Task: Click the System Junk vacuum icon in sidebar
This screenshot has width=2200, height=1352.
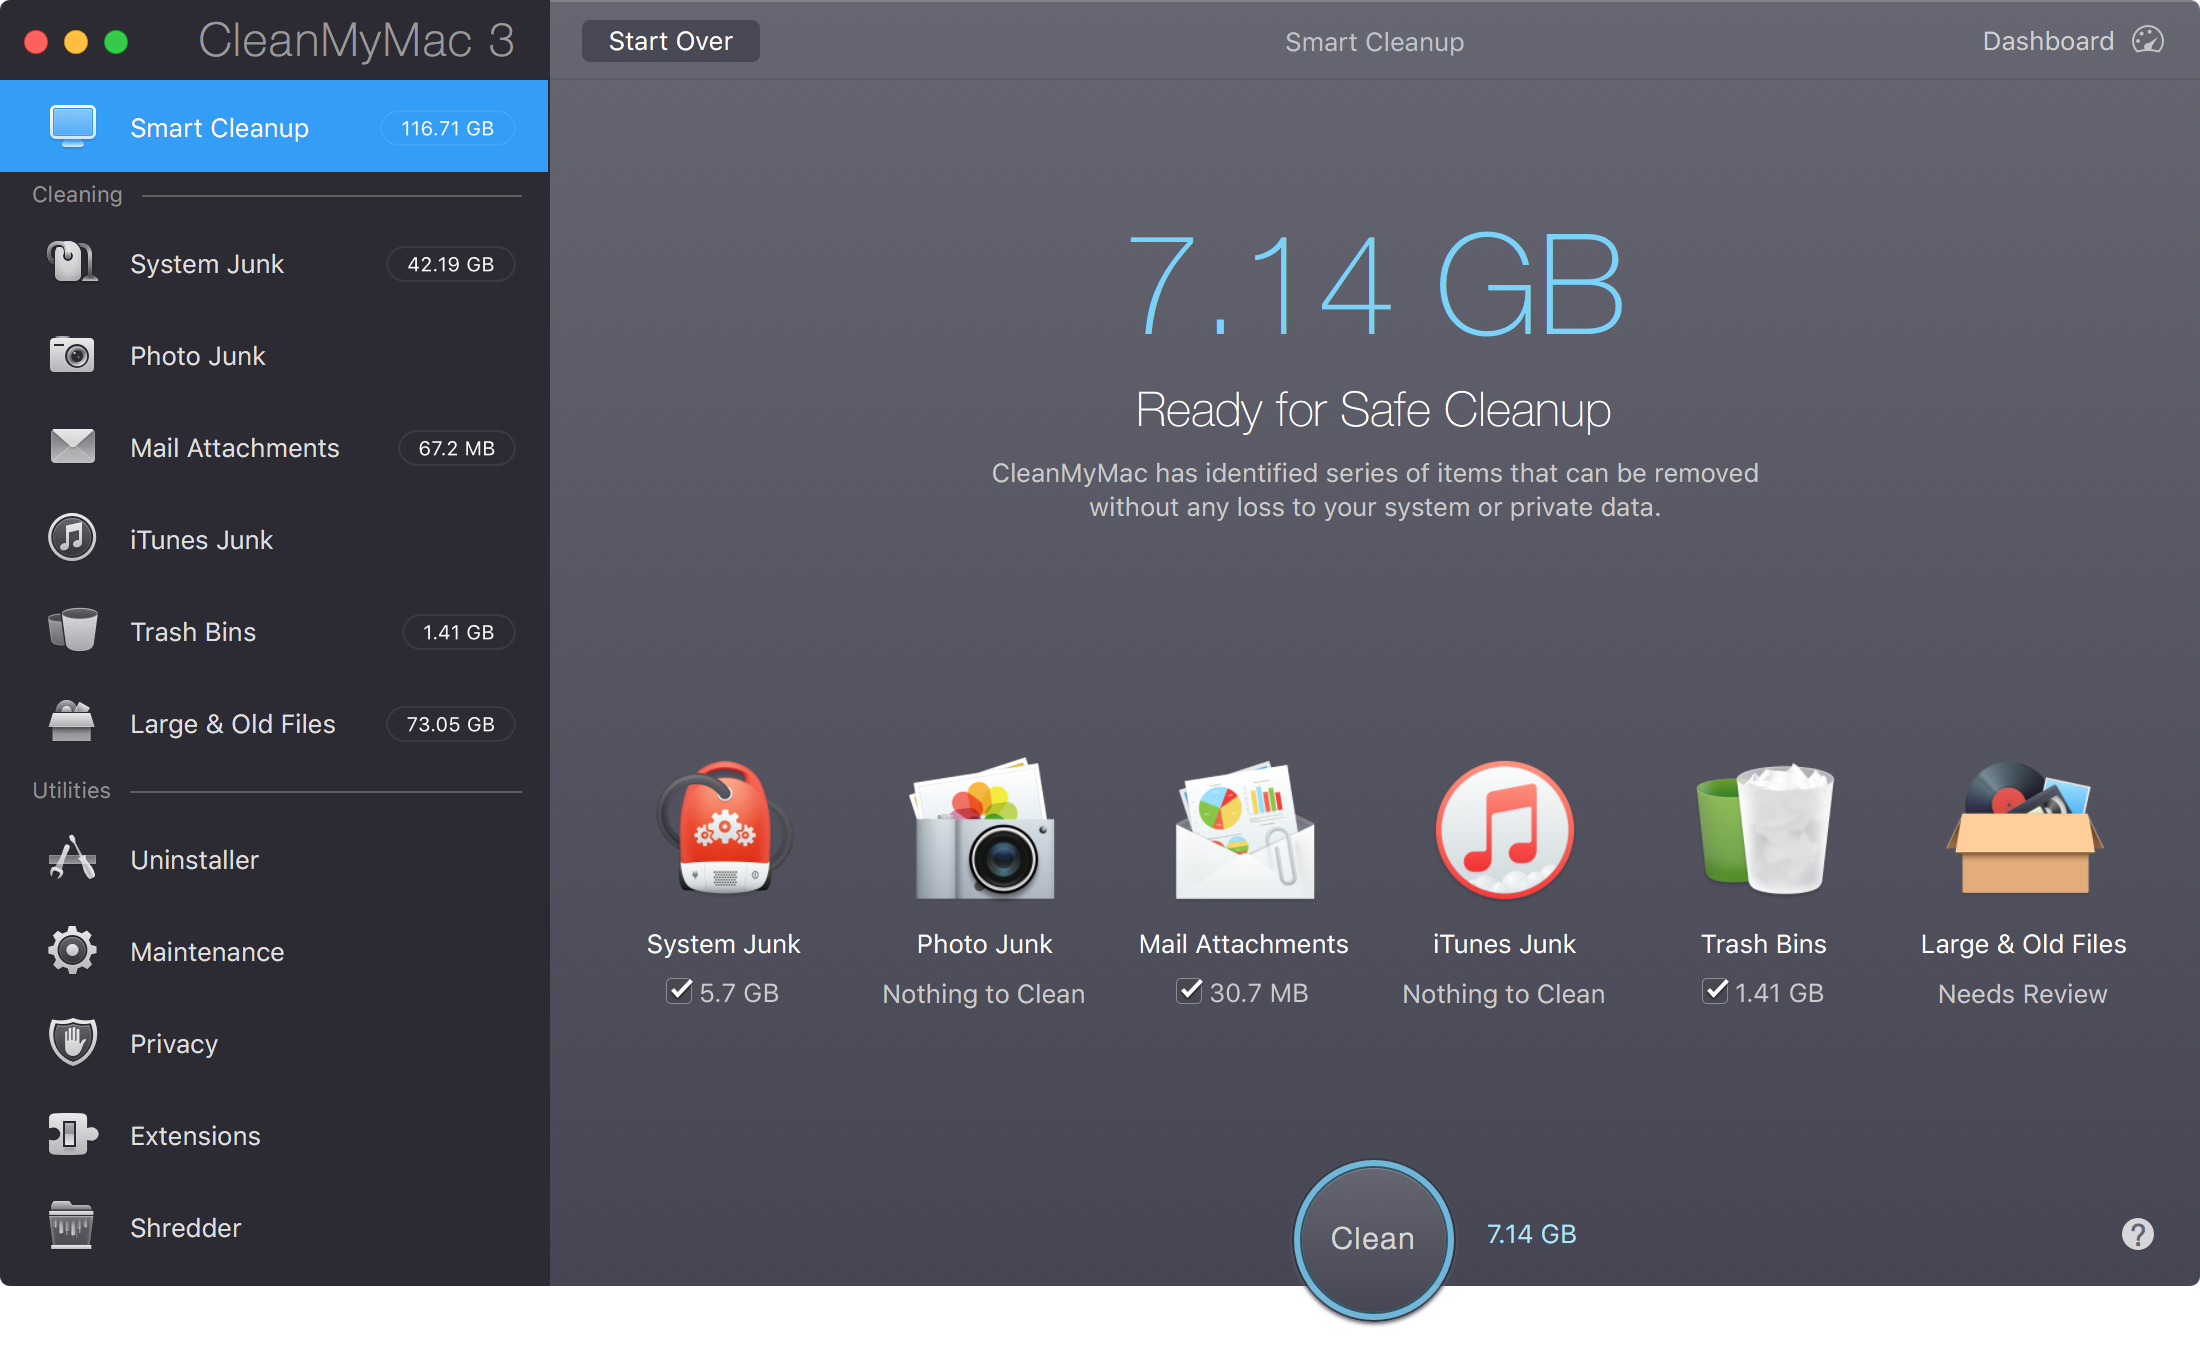Action: pos(72,263)
